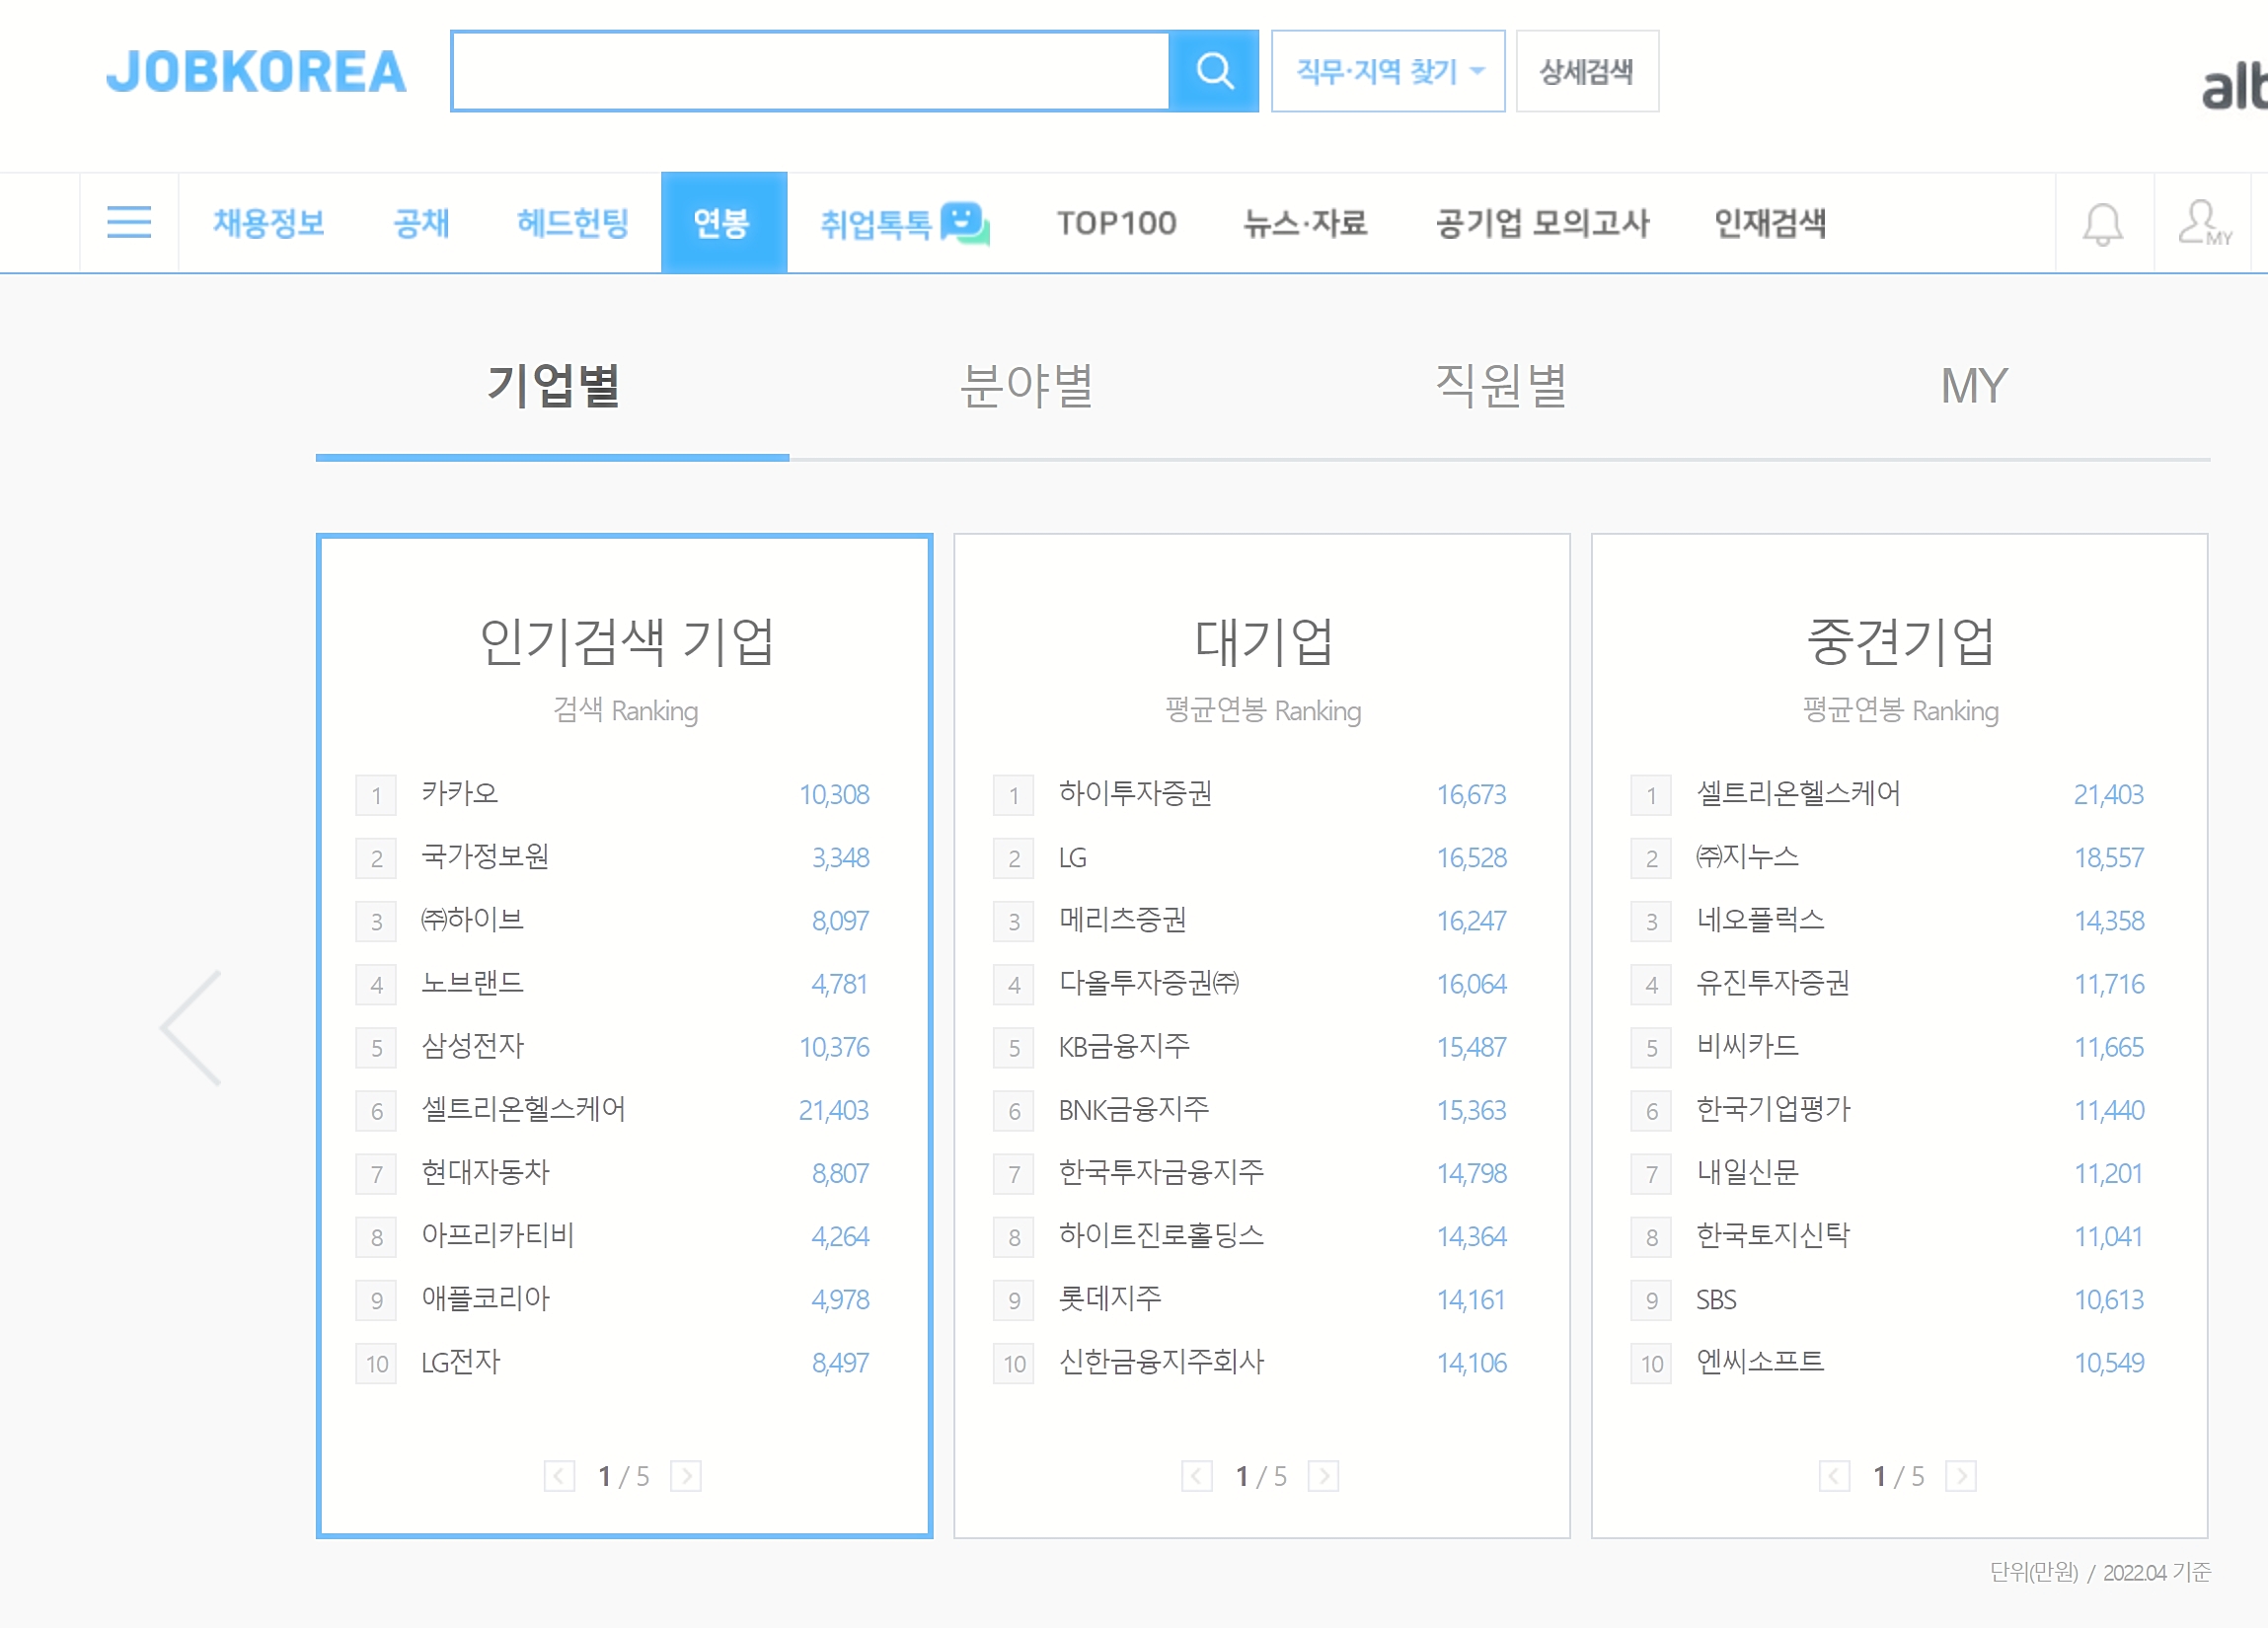The image size is (2268, 1628).
Task: Click the JOBKOREA logo
Action: (x=256, y=72)
